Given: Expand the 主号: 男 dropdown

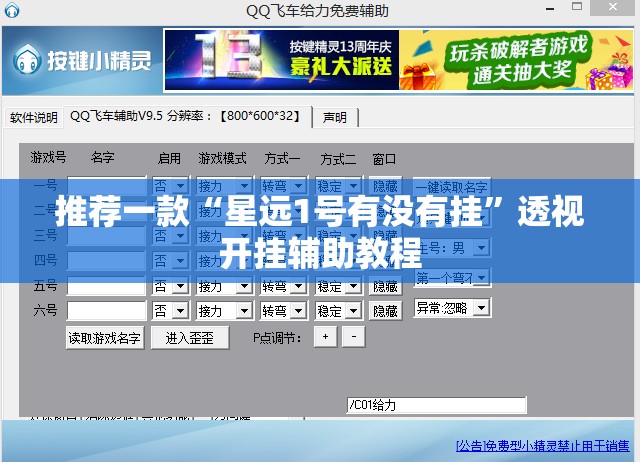Looking at the screenshot, I should [452, 248].
